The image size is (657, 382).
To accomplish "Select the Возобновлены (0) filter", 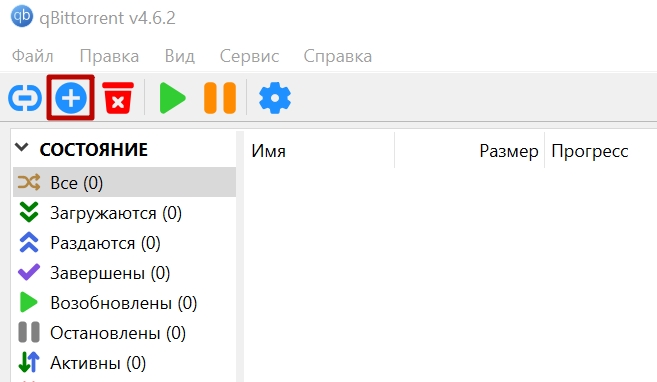I will click(124, 303).
